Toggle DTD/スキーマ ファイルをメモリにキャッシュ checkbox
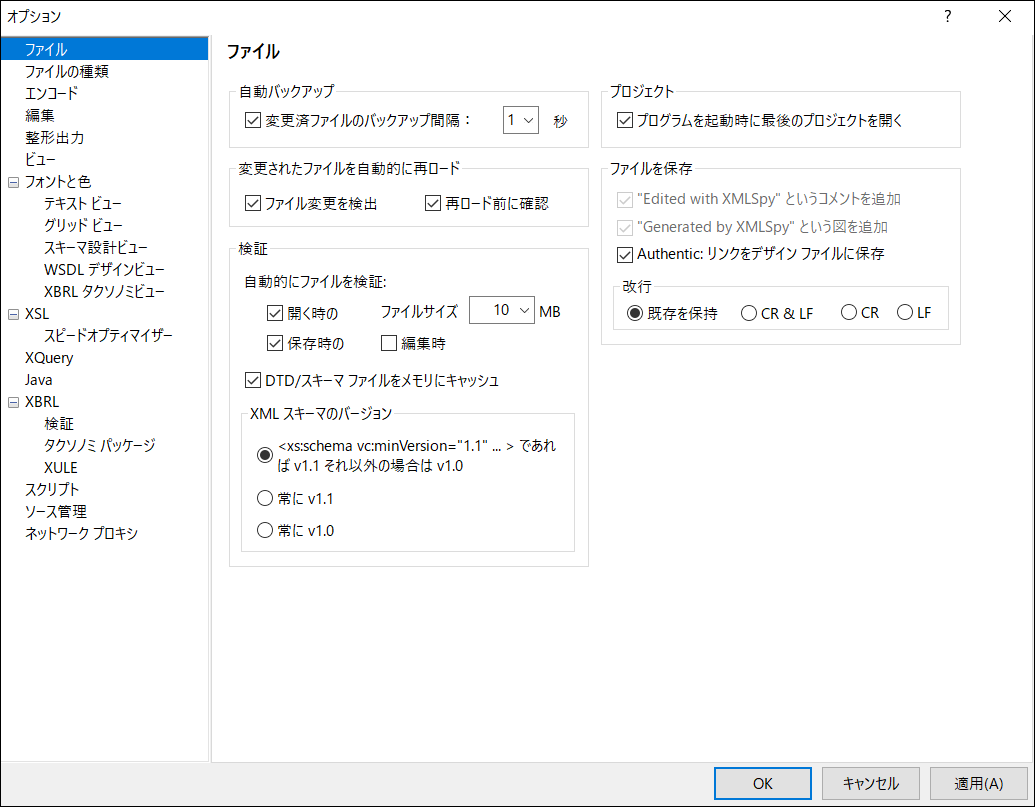The image size is (1035, 807). point(252,380)
